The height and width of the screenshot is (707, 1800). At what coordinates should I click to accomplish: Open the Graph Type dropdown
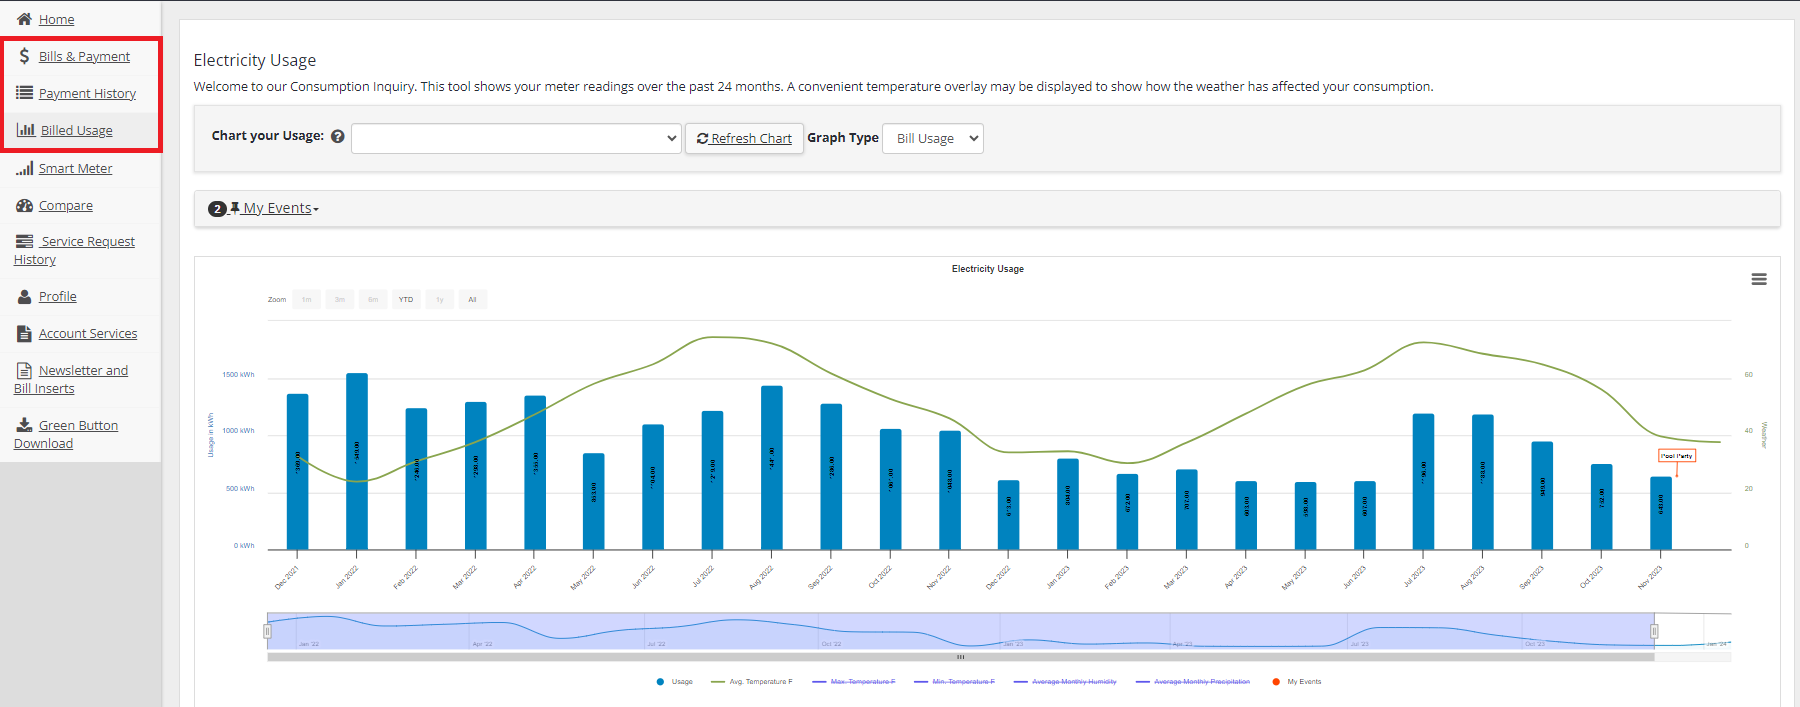932,138
